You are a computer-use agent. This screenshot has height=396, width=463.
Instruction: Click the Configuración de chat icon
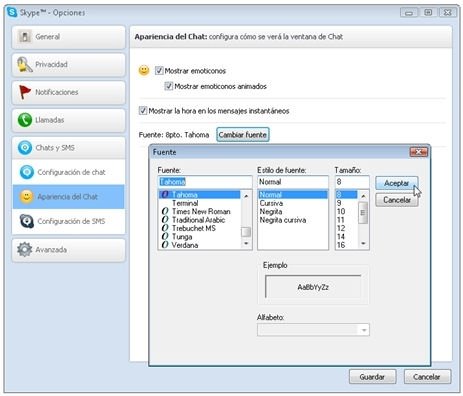pos(27,172)
